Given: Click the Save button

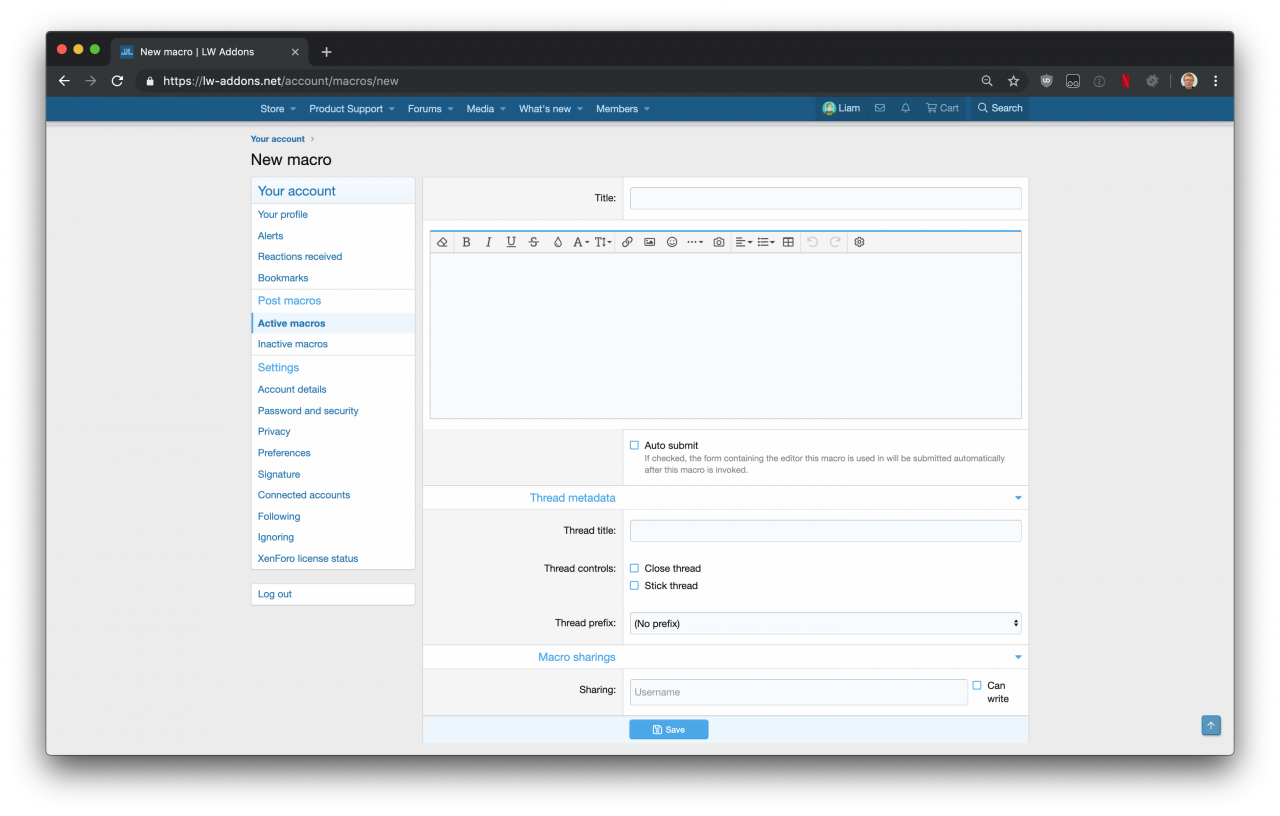Looking at the screenshot, I should pos(668,730).
